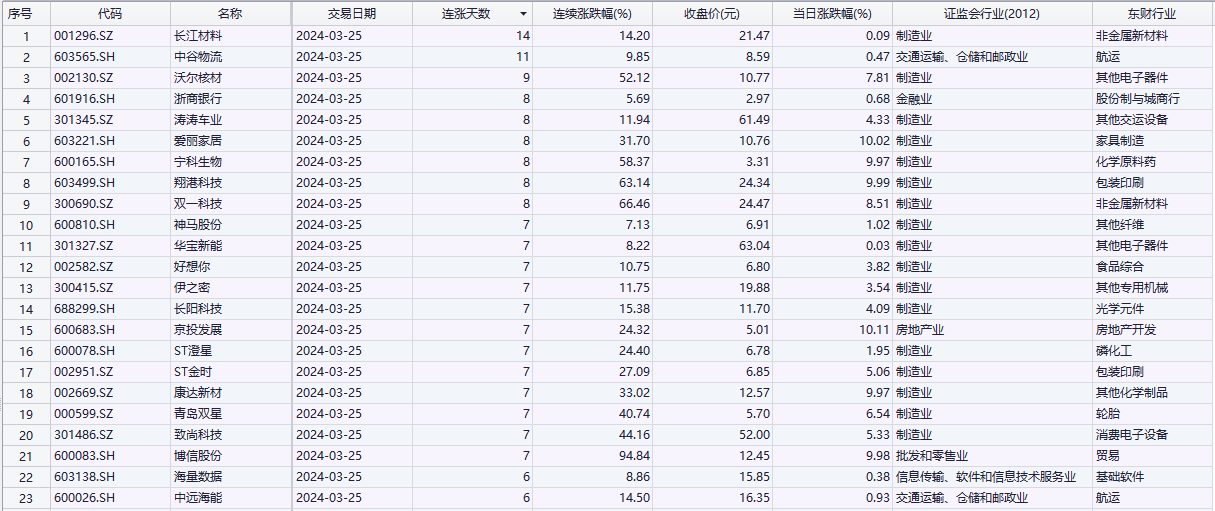1215x511 pixels.
Task: Click the sort arrow in 连涨天数 header
Action: coord(523,14)
